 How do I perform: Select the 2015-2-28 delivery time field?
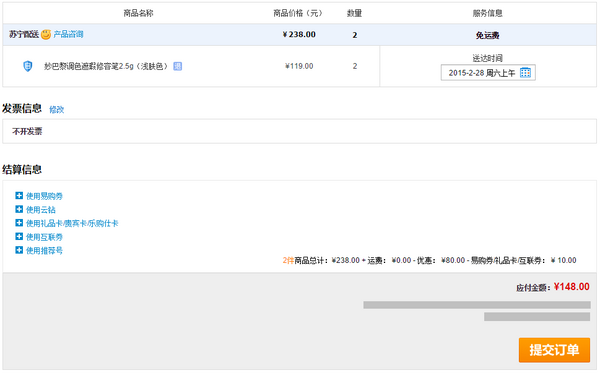pos(488,73)
